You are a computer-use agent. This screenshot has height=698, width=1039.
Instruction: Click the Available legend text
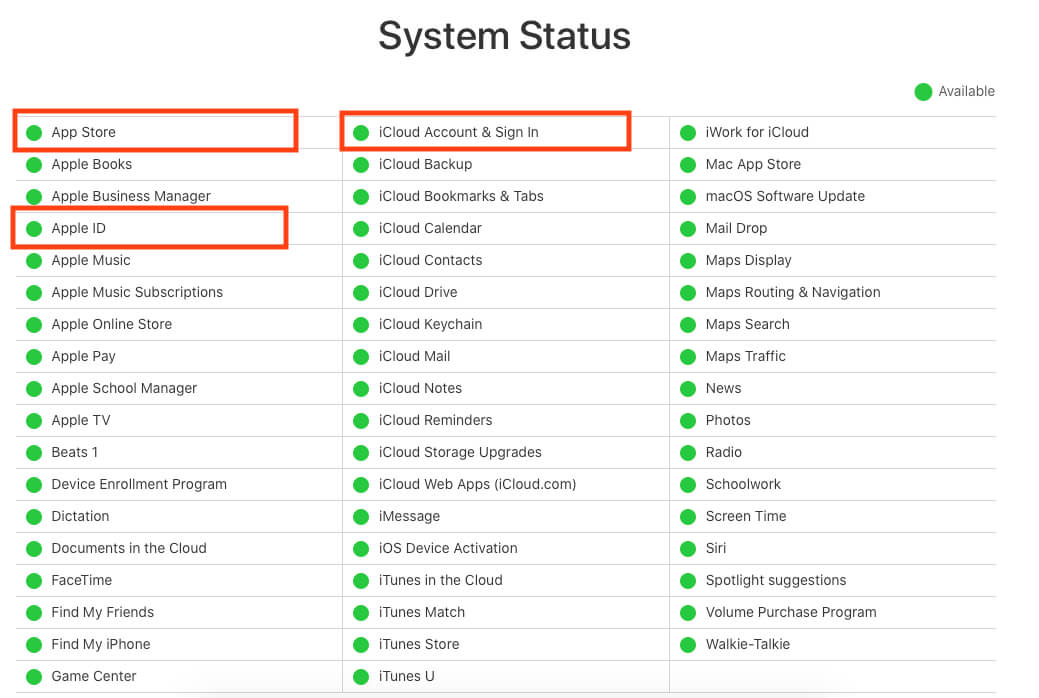click(966, 91)
